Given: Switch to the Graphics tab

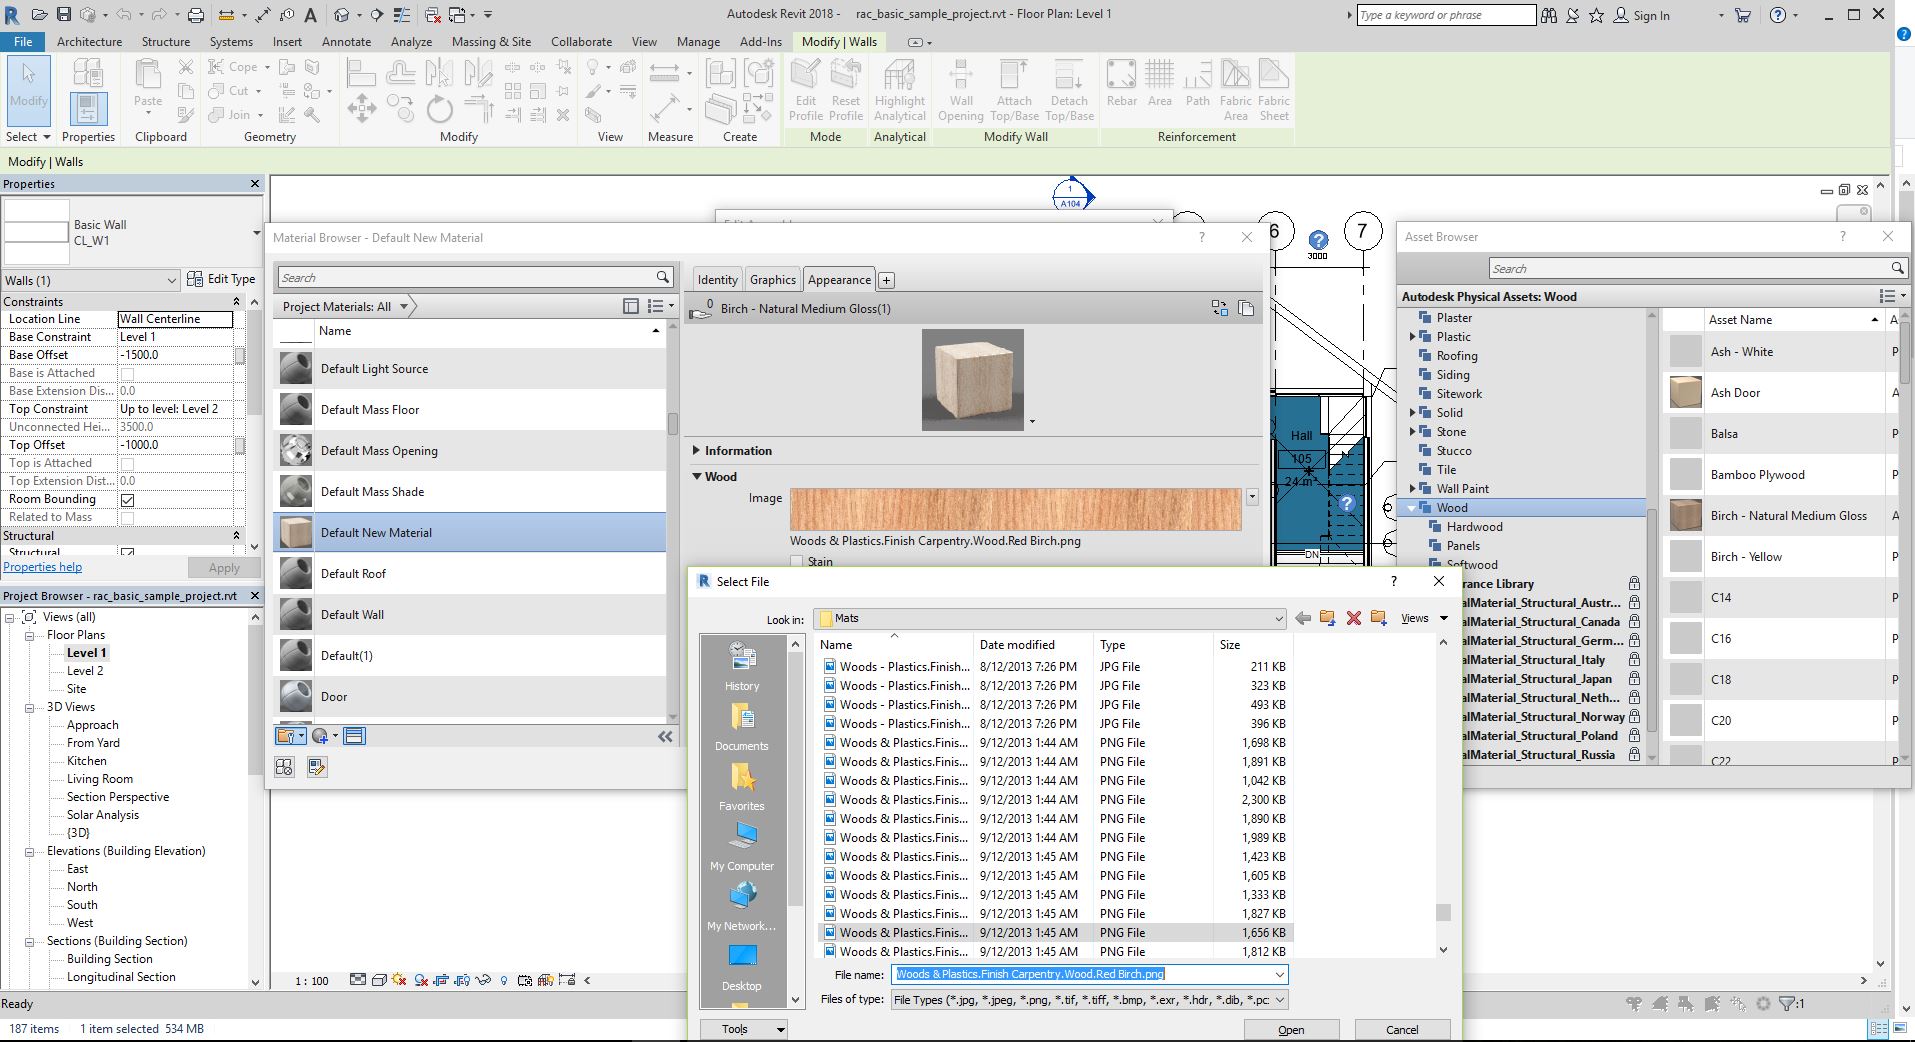Looking at the screenshot, I should pos(772,280).
